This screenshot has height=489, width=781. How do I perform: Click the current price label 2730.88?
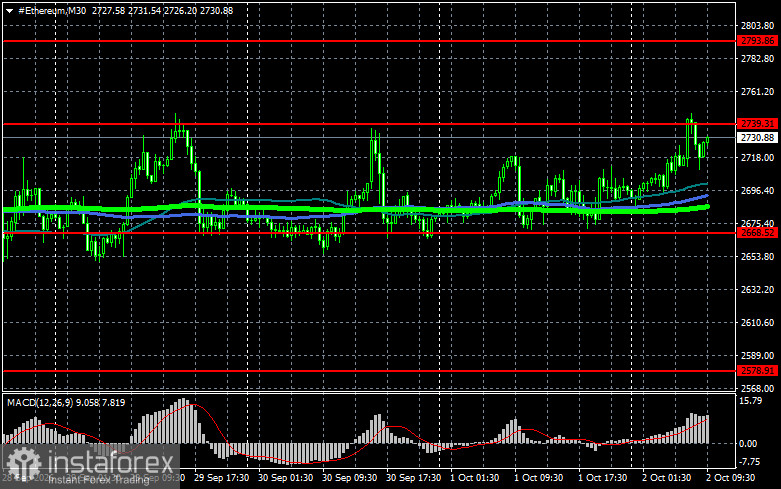(757, 137)
